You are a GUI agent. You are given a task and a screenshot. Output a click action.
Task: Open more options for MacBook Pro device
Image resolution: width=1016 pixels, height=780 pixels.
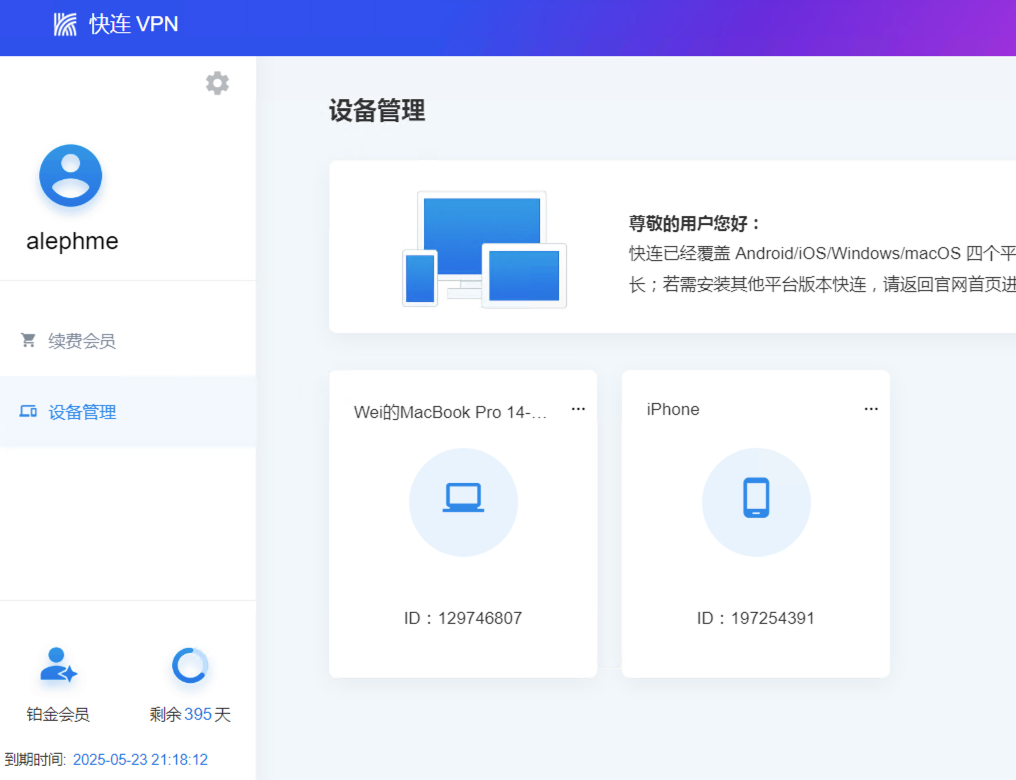(578, 409)
